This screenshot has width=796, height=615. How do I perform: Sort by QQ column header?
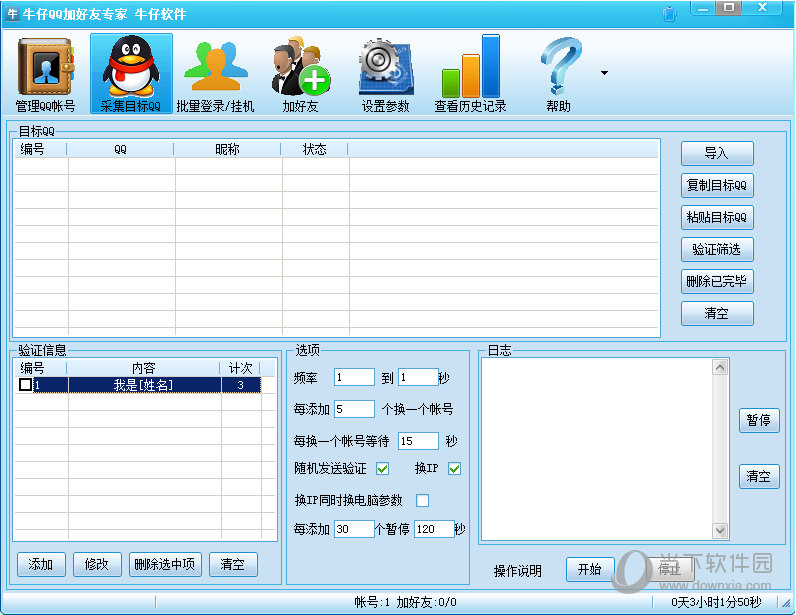pyautogui.click(x=120, y=149)
